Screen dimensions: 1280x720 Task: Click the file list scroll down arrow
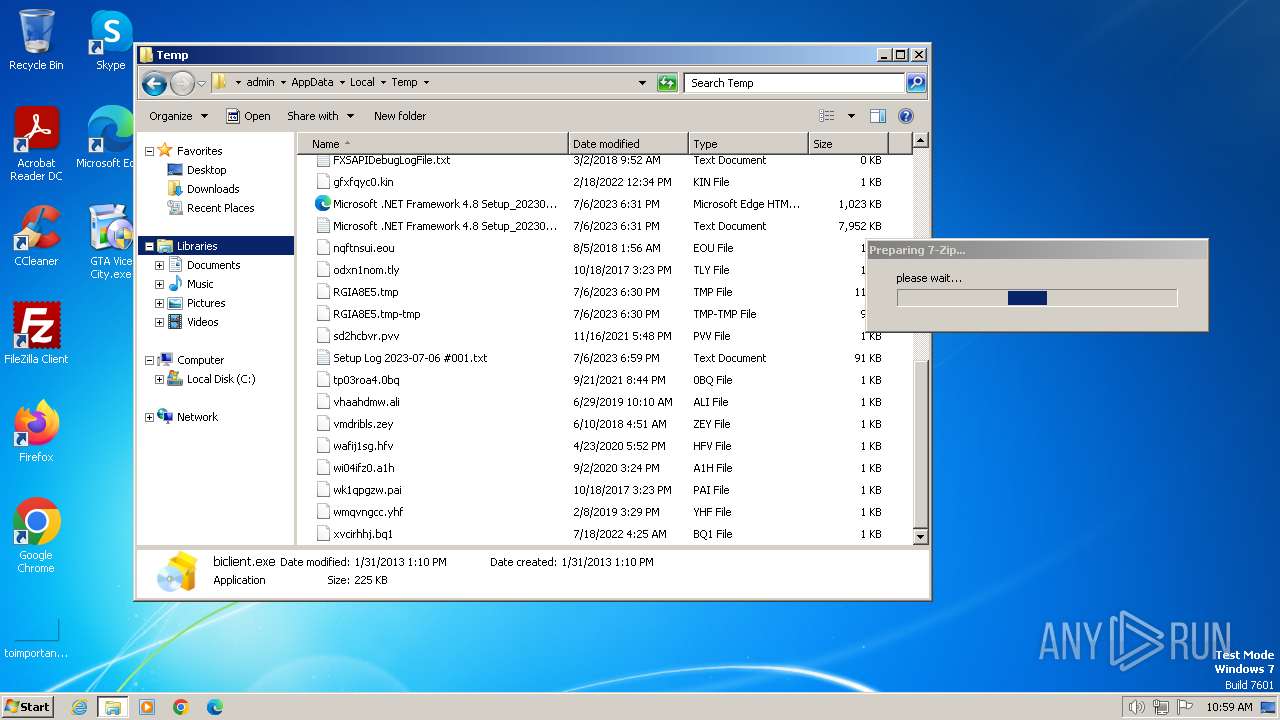pyautogui.click(x=921, y=537)
